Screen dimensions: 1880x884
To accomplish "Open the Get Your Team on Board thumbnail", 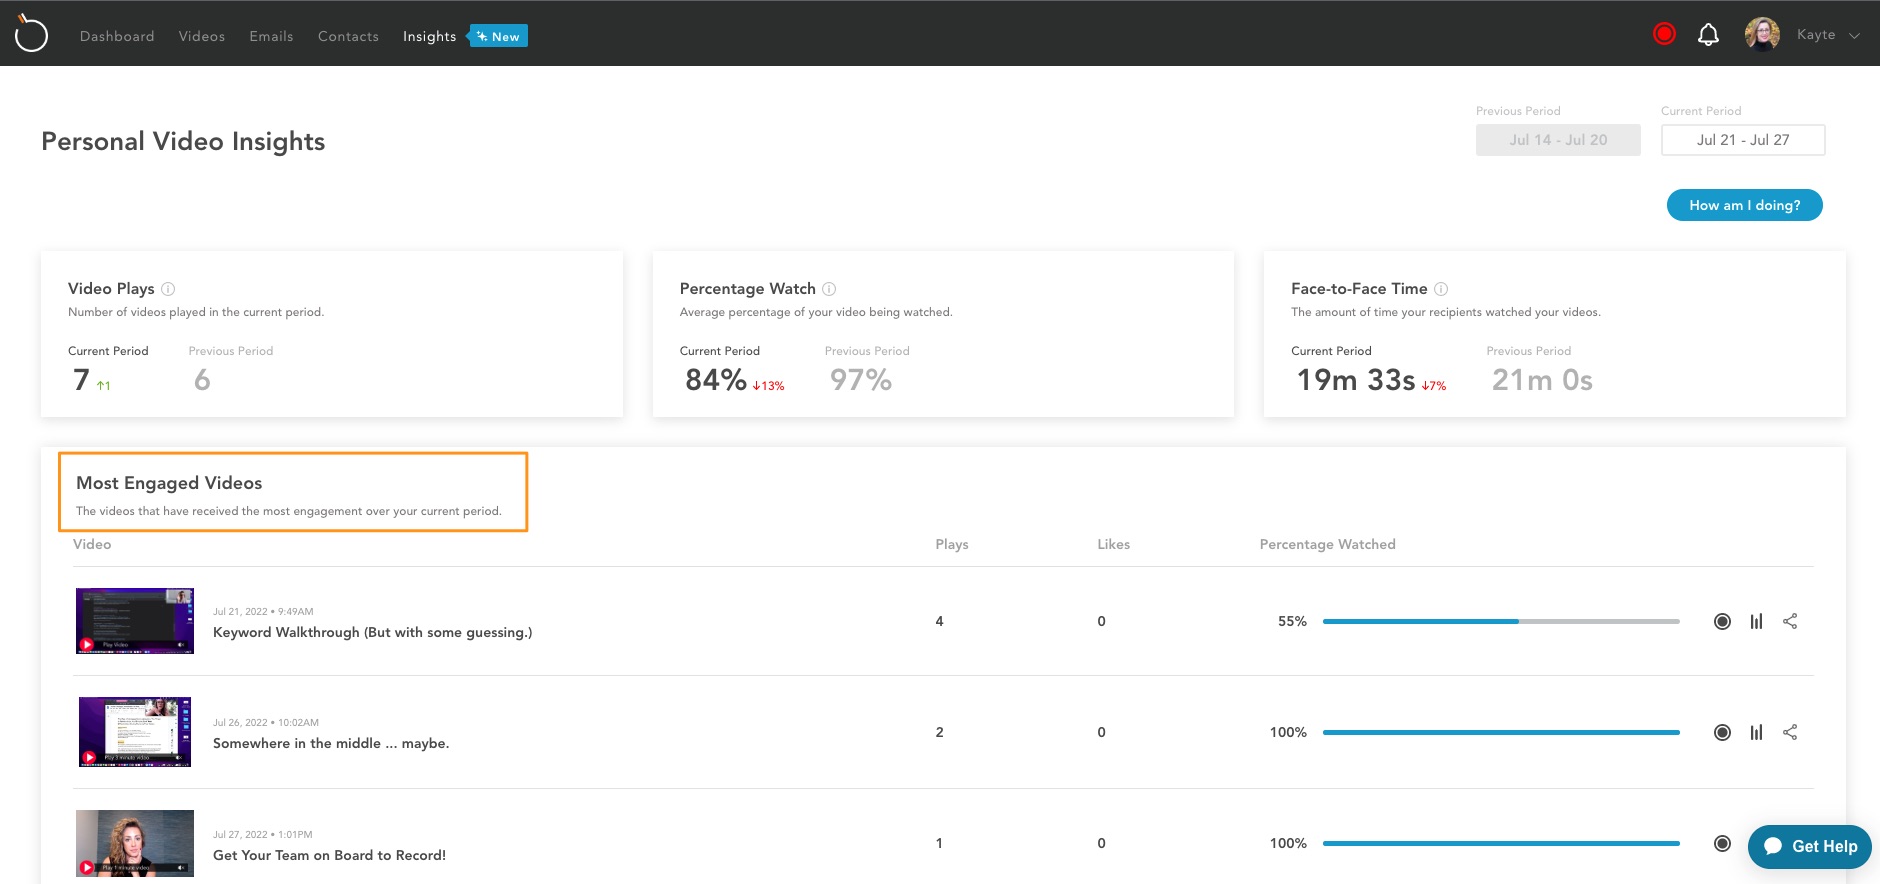I will (135, 843).
